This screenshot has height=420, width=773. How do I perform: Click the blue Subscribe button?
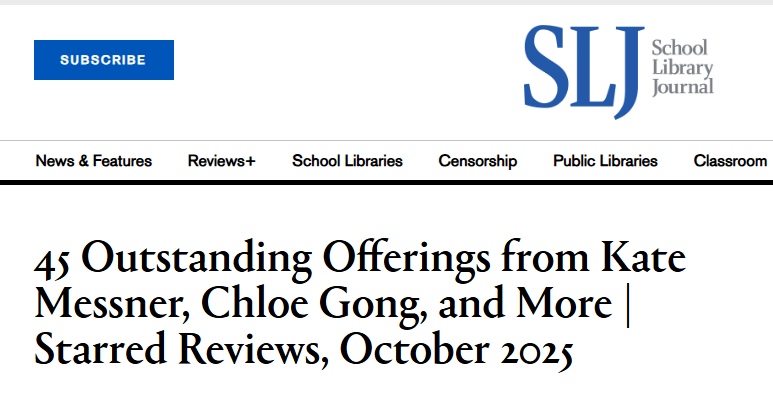click(x=103, y=60)
